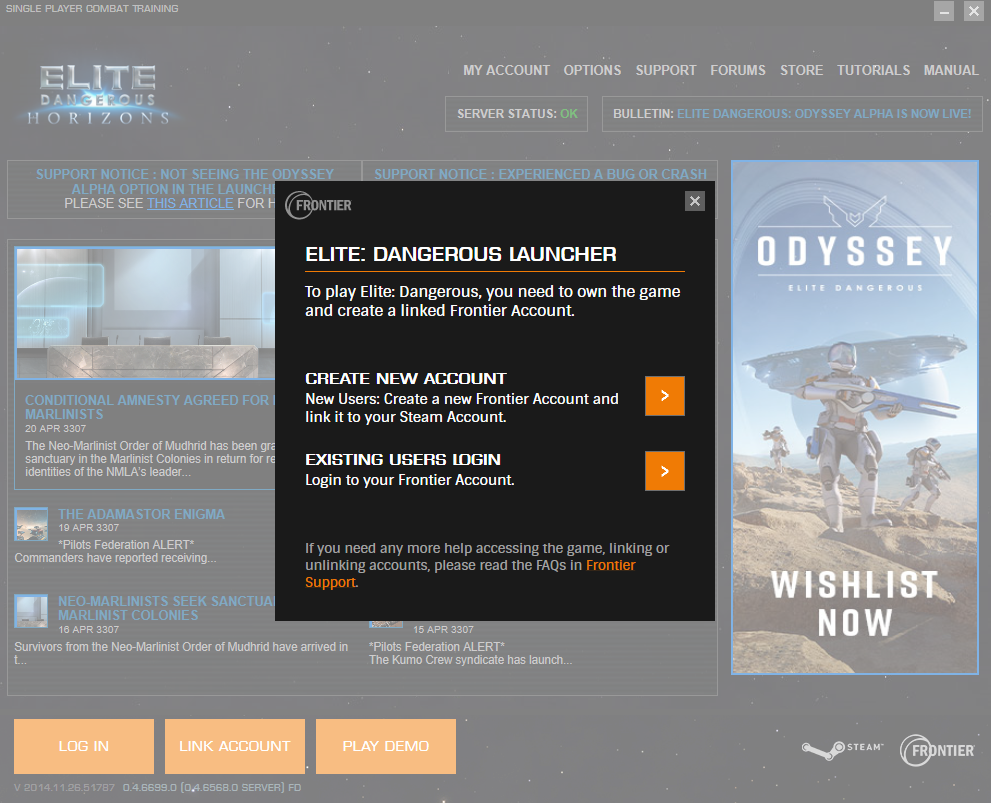Image resolution: width=991 pixels, height=803 pixels.
Task: Click the launcher version number text
Action: pos(157,787)
